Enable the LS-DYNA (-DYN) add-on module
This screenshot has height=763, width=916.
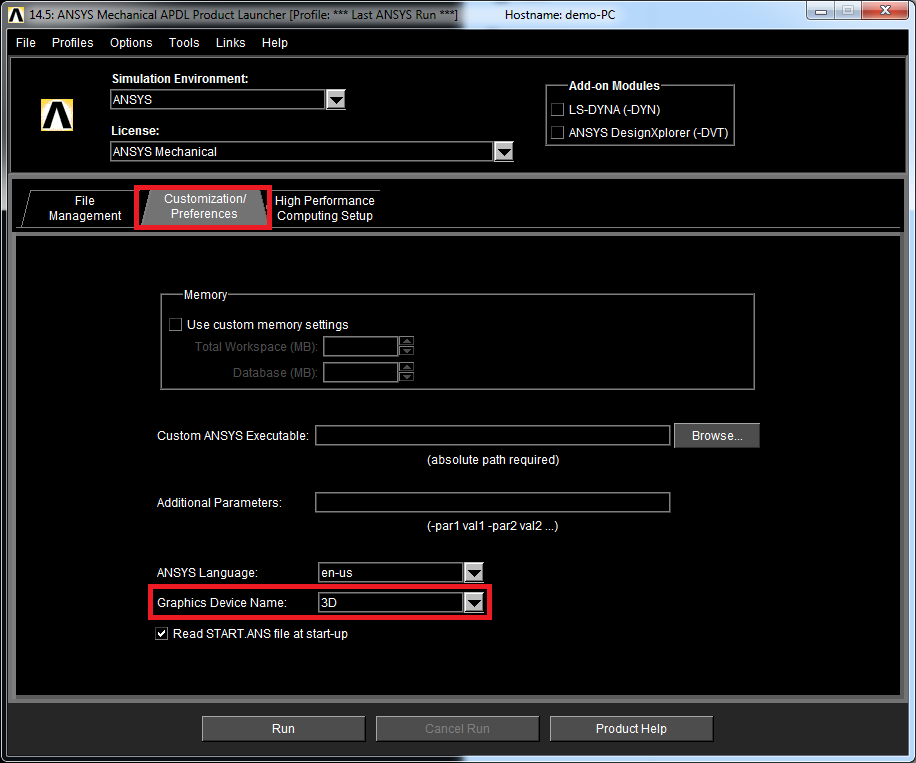[x=558, y=109]
